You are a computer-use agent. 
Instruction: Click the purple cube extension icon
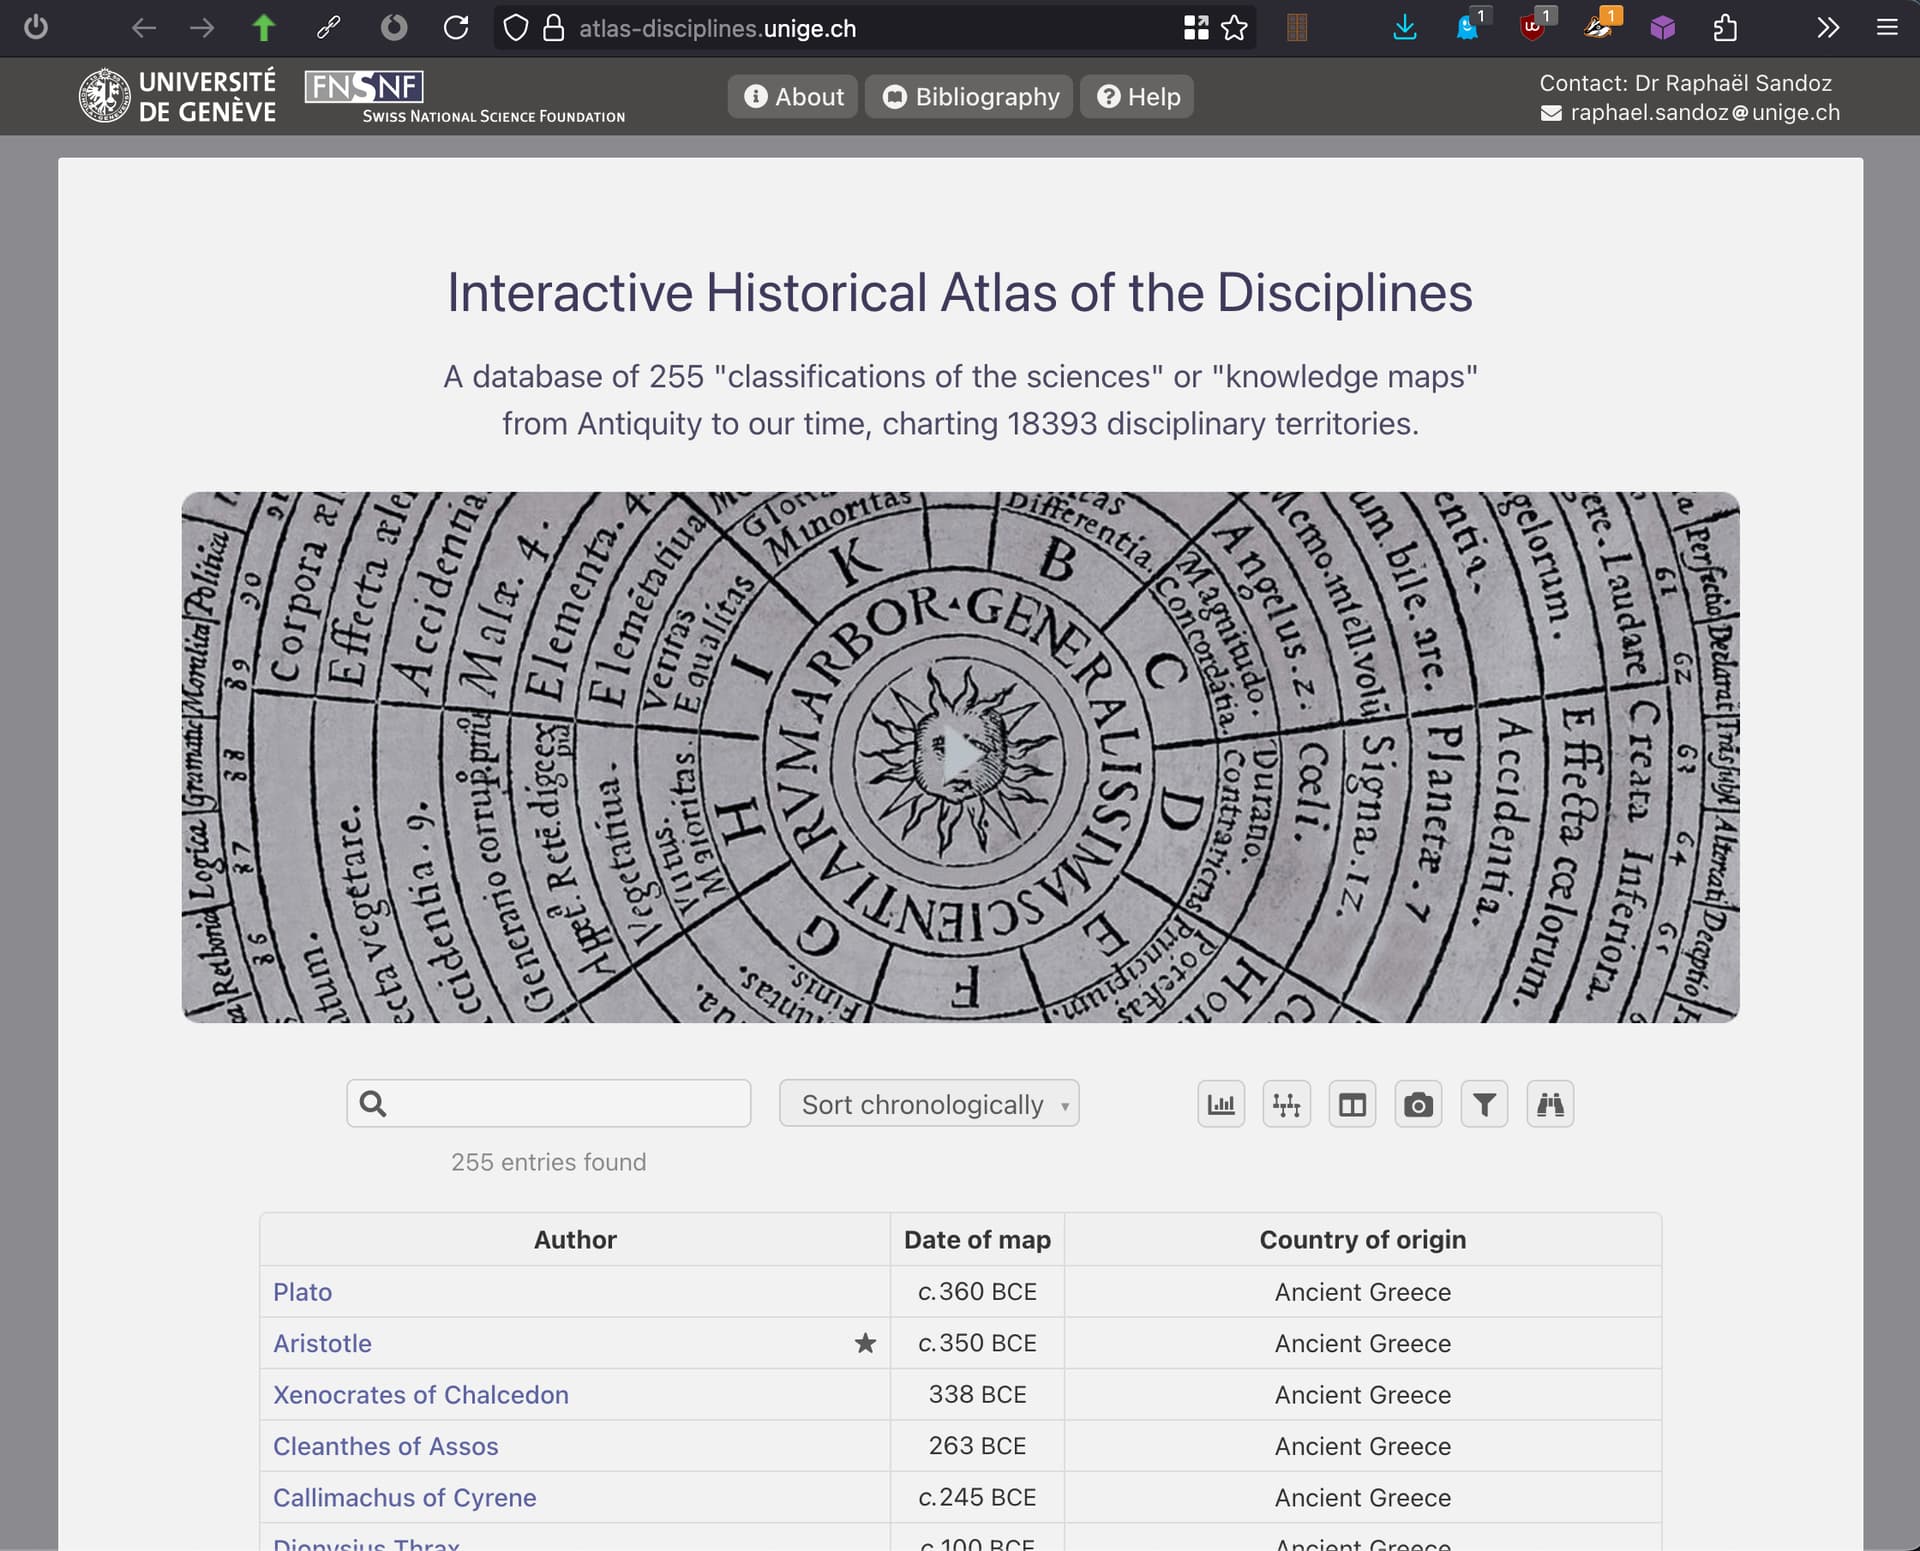click(x=1663, y=28)
